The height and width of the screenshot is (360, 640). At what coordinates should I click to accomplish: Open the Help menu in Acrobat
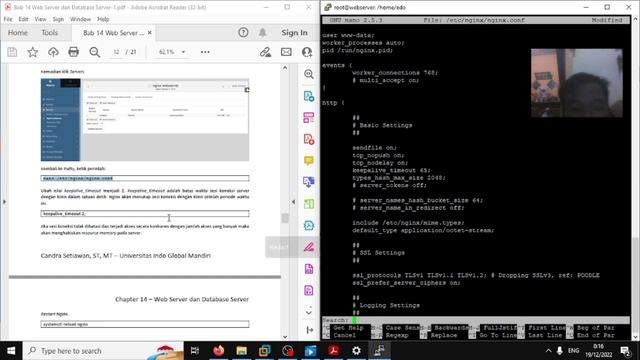pos(103,19)
